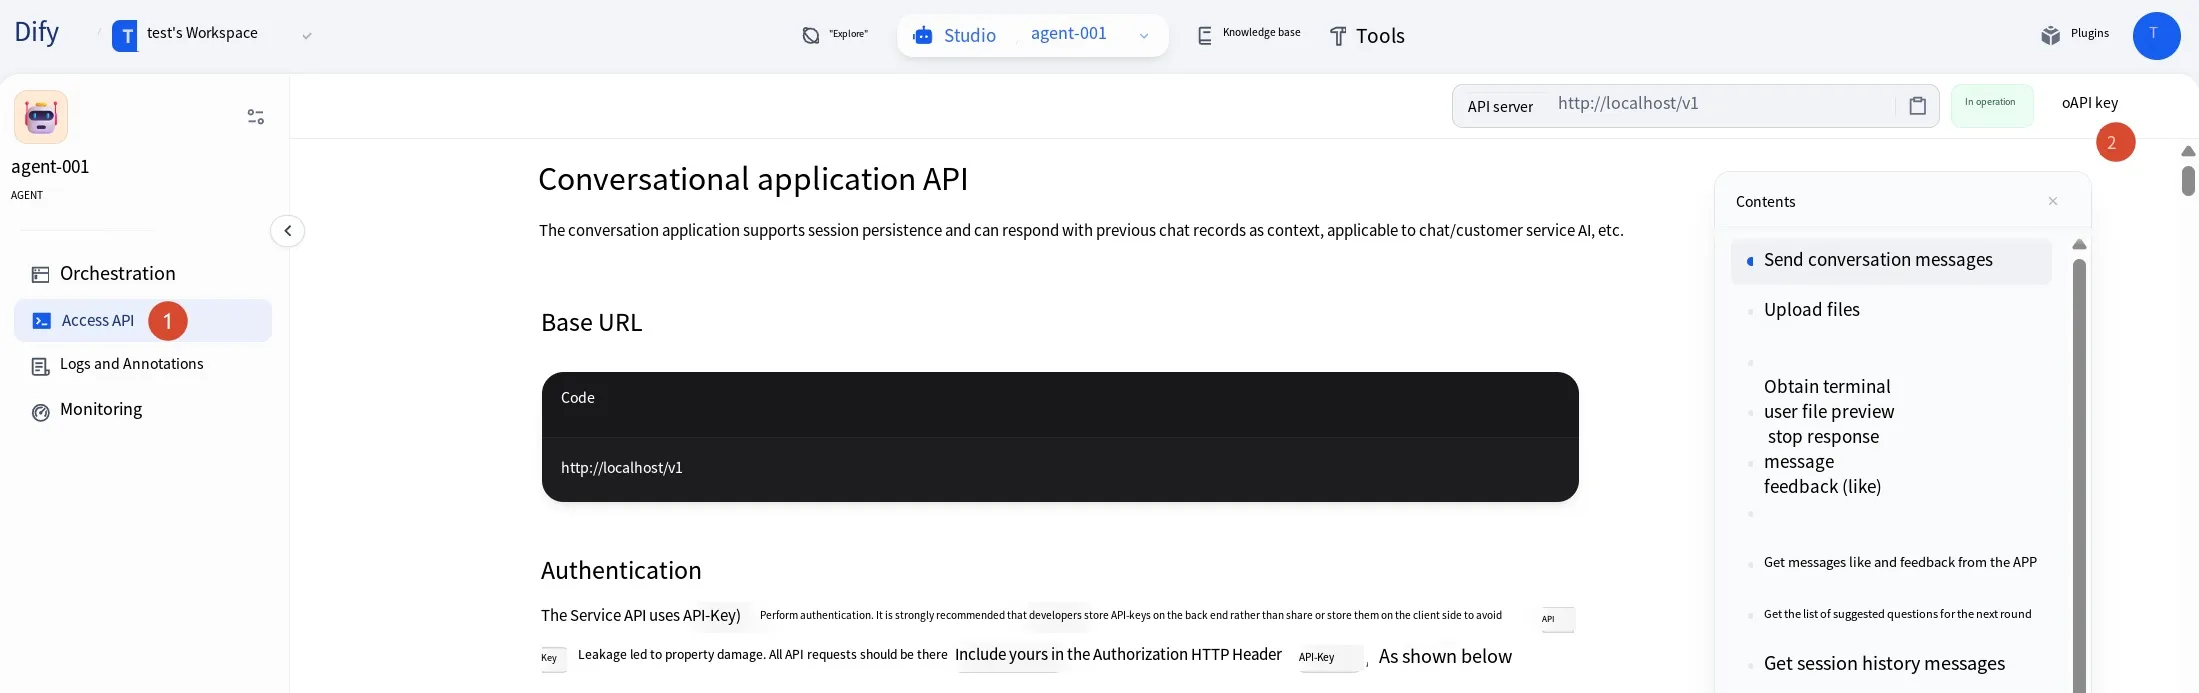The image size is (2199, 693).
Task: Open the Plugins cube icon
Action: click(2050, 35)
